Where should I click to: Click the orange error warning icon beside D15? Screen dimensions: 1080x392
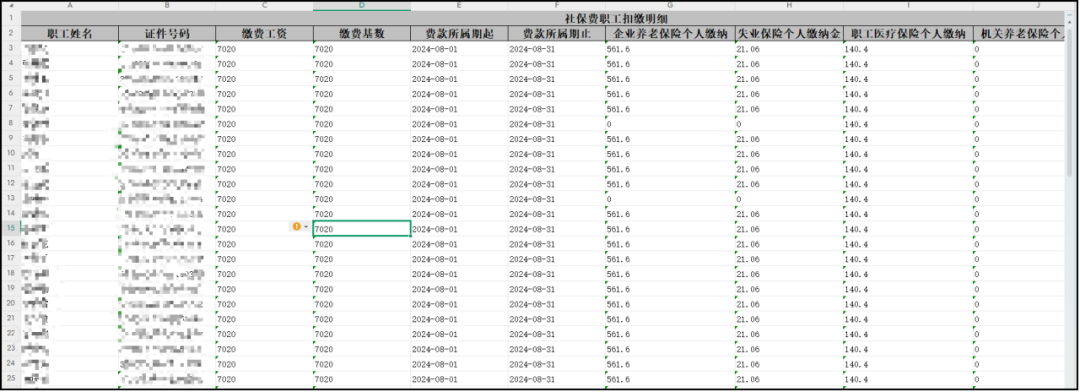(x=297, y=226)
